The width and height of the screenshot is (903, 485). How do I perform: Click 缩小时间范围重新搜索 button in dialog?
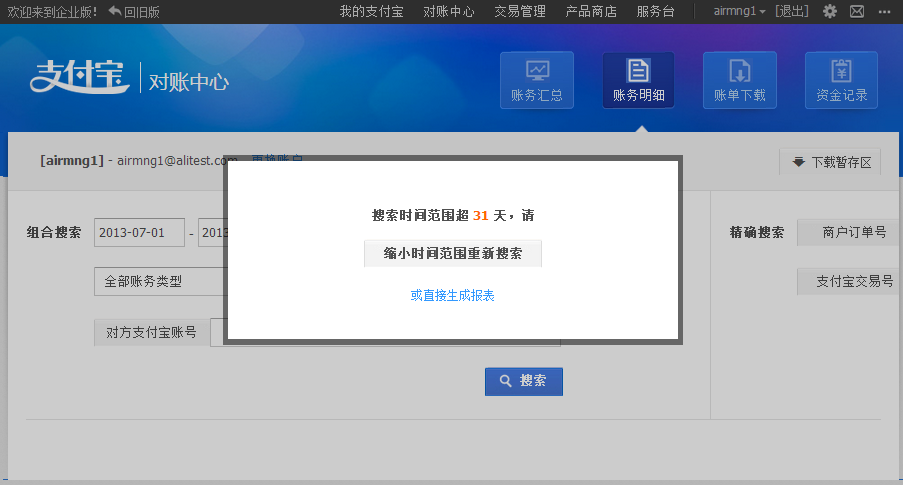tap(453, 253)
